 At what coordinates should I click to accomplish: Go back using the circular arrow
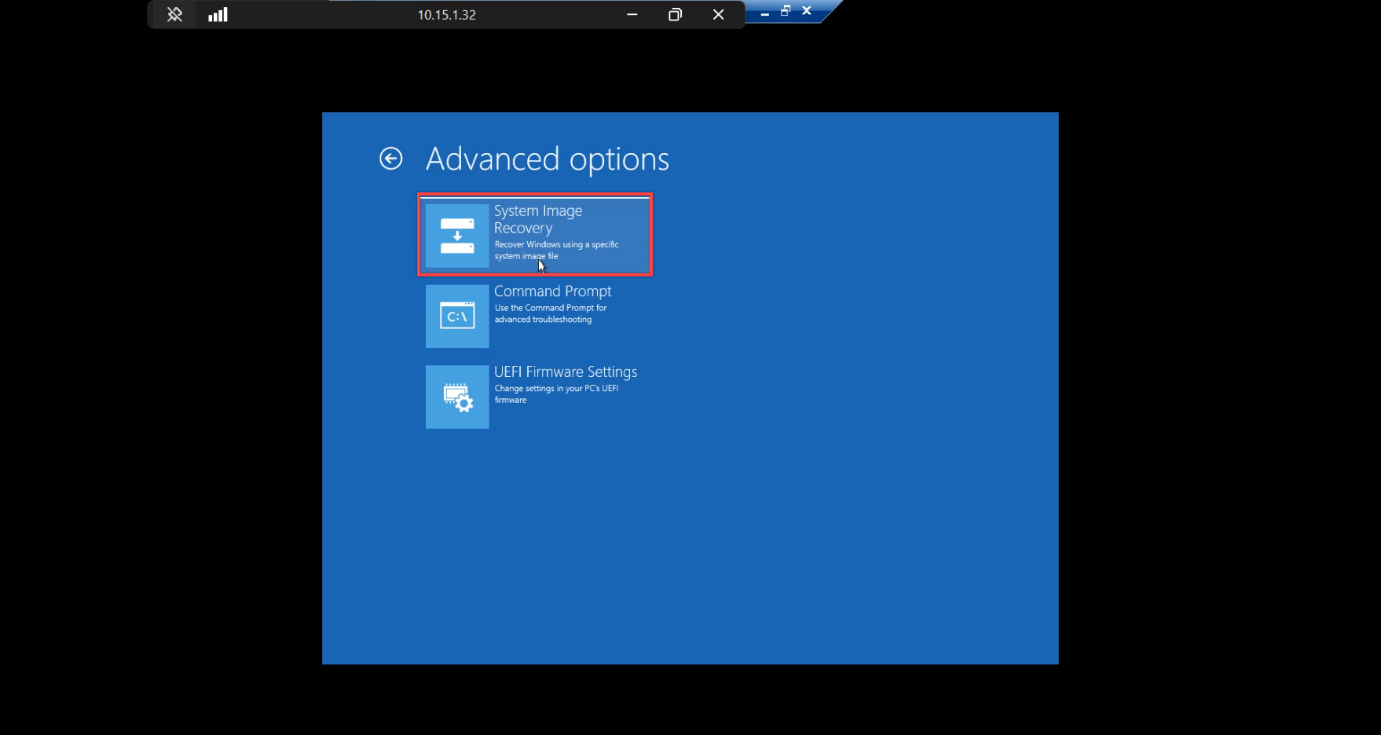pos(391,158)
